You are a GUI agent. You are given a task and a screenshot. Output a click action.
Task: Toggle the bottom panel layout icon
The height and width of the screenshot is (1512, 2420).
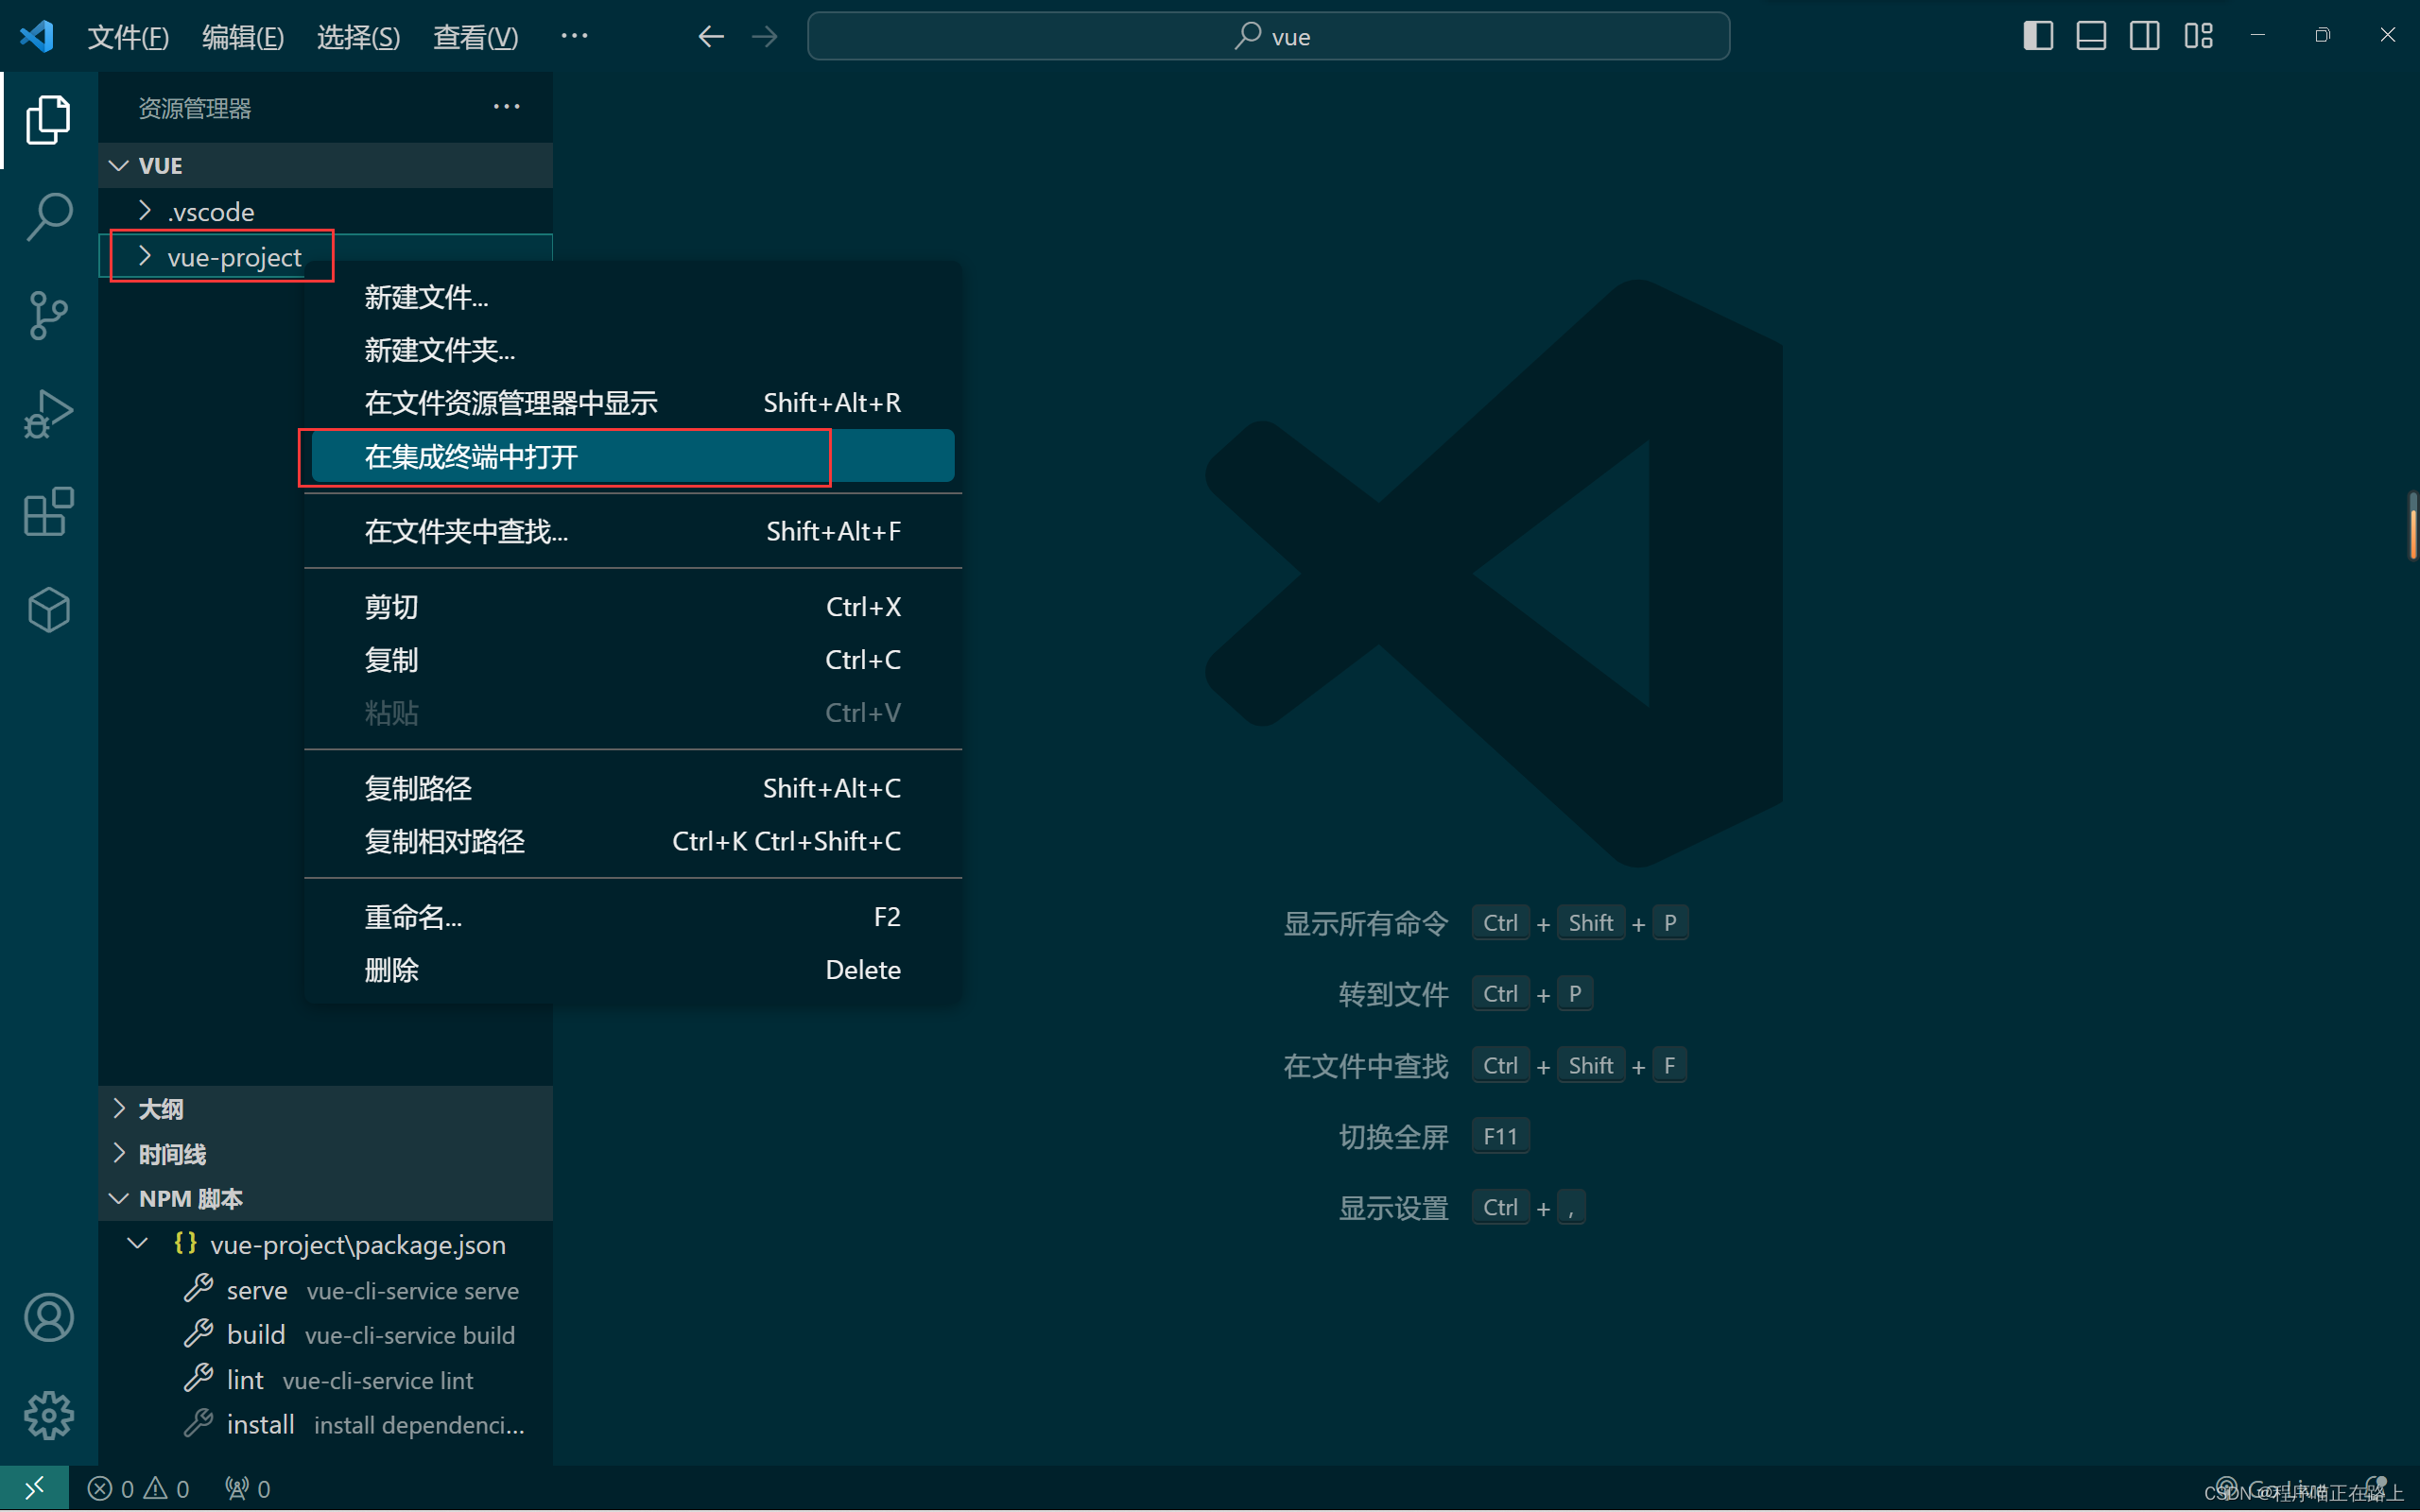[x=2091, y=36]
